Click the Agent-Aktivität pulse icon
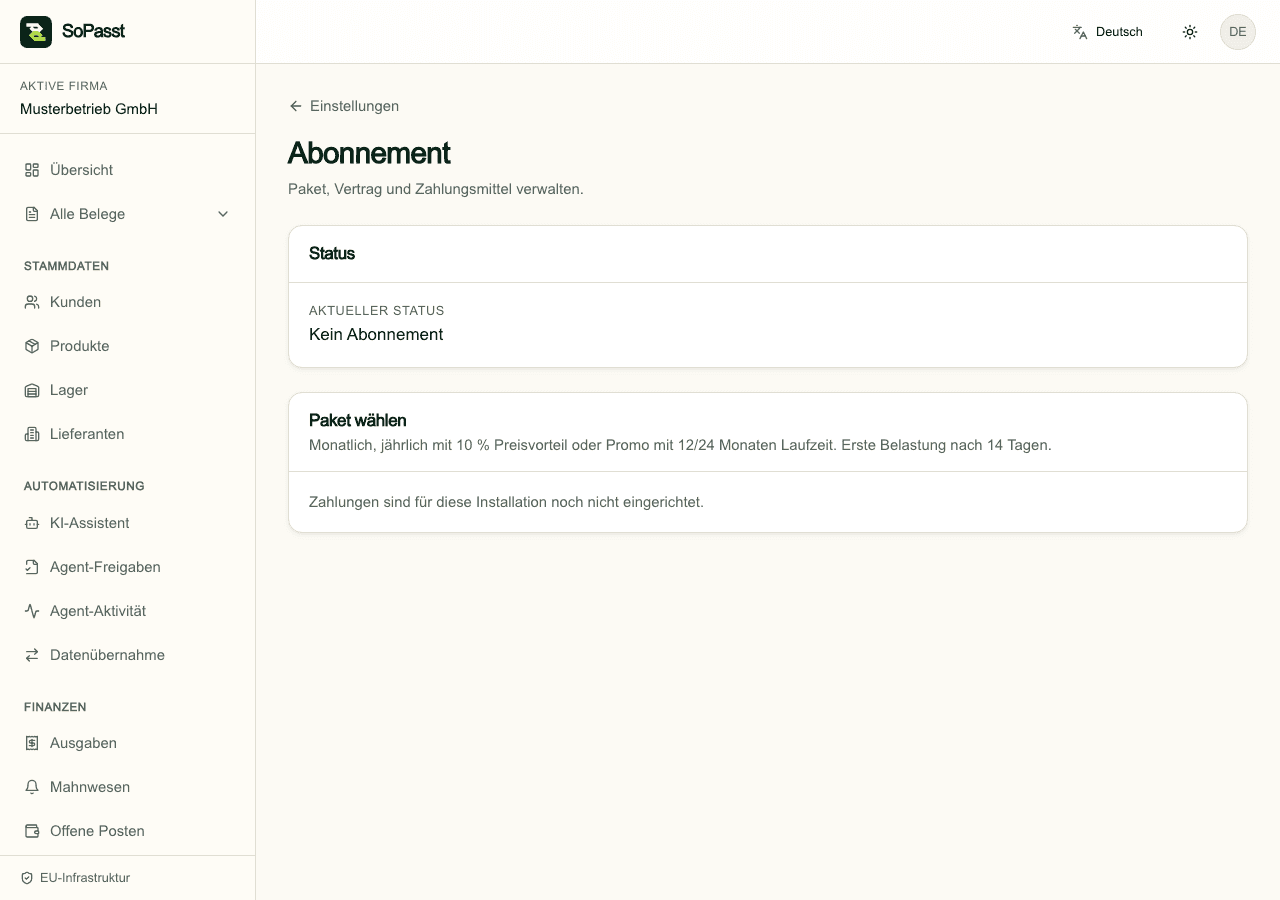The width and height of the screenshot is (1280, 900). pyautogui.click(x=32, y=611)
